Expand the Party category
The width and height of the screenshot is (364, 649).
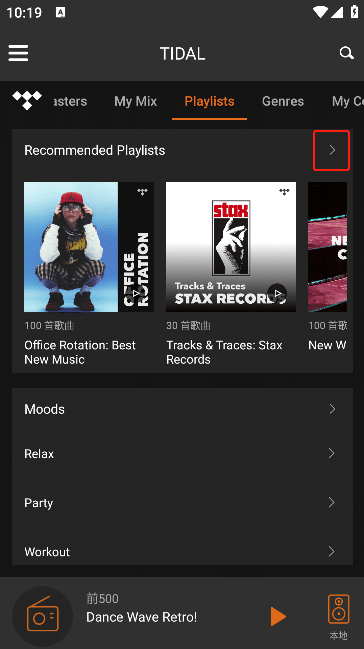click(x=182, y=502)
